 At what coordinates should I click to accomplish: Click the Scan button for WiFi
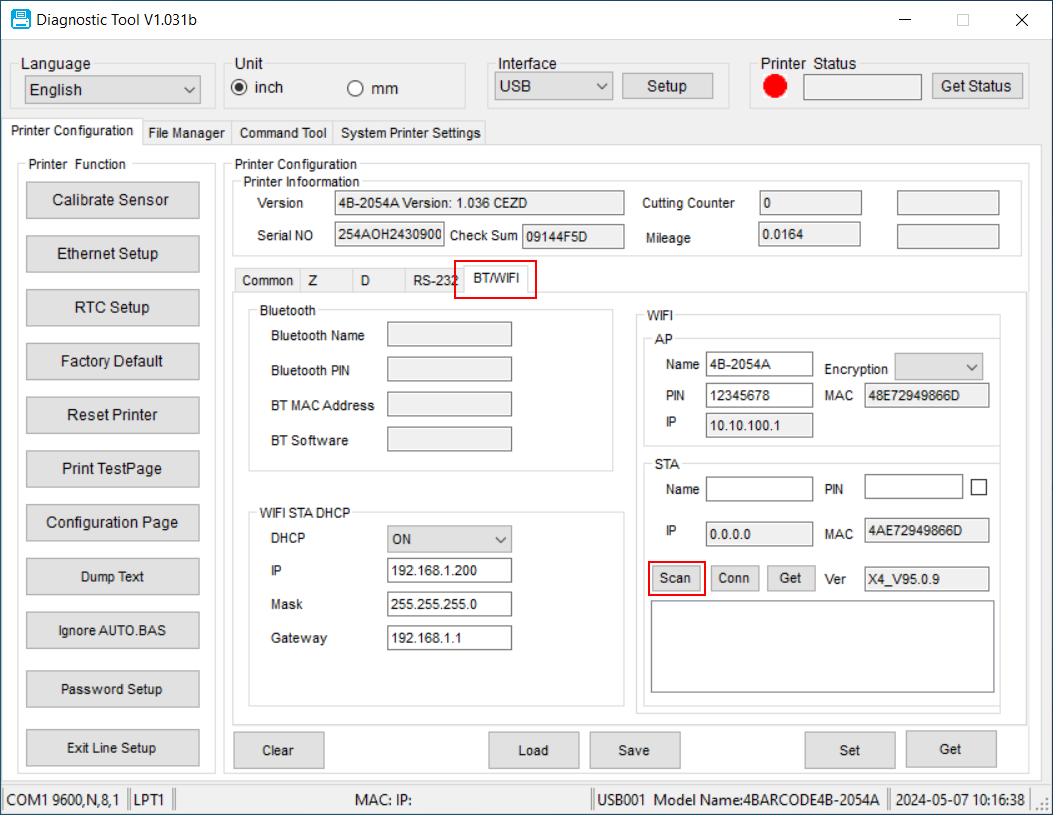[676, 578]
